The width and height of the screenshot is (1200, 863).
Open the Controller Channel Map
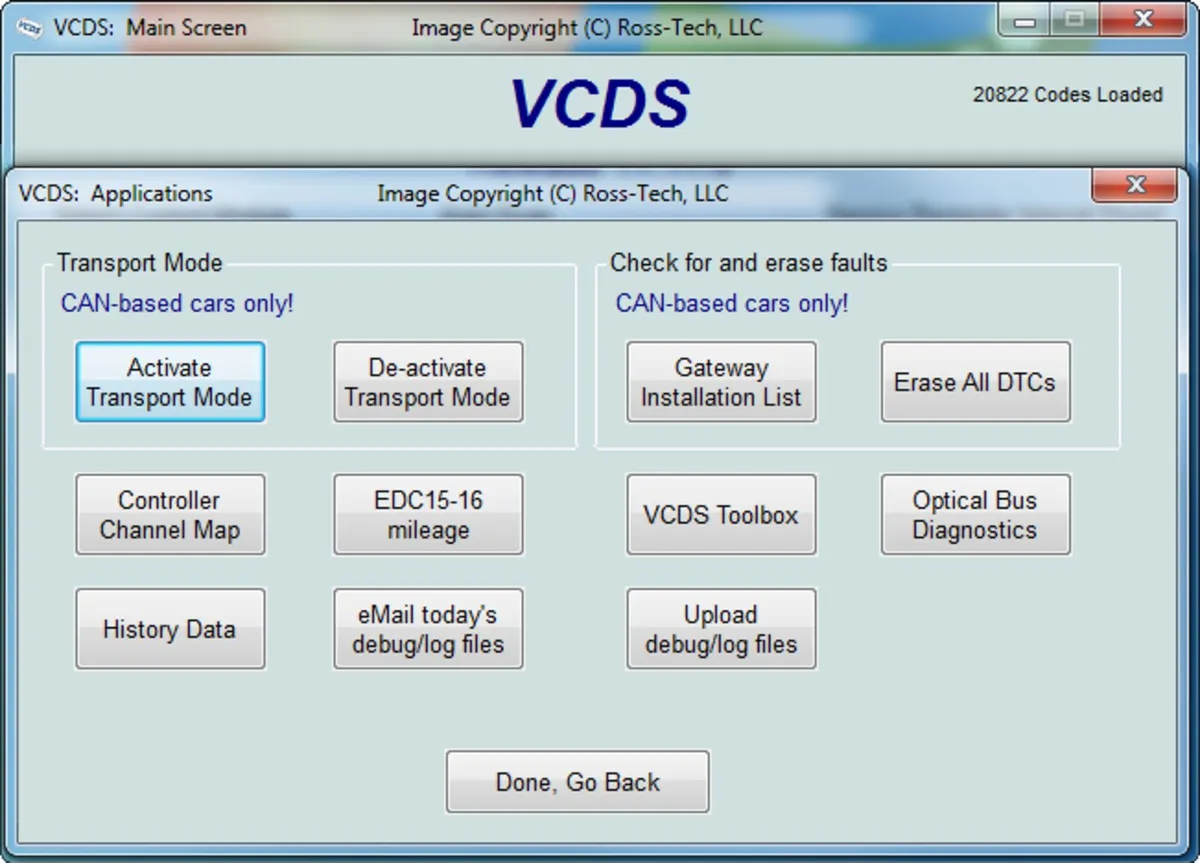click(169, 515)
